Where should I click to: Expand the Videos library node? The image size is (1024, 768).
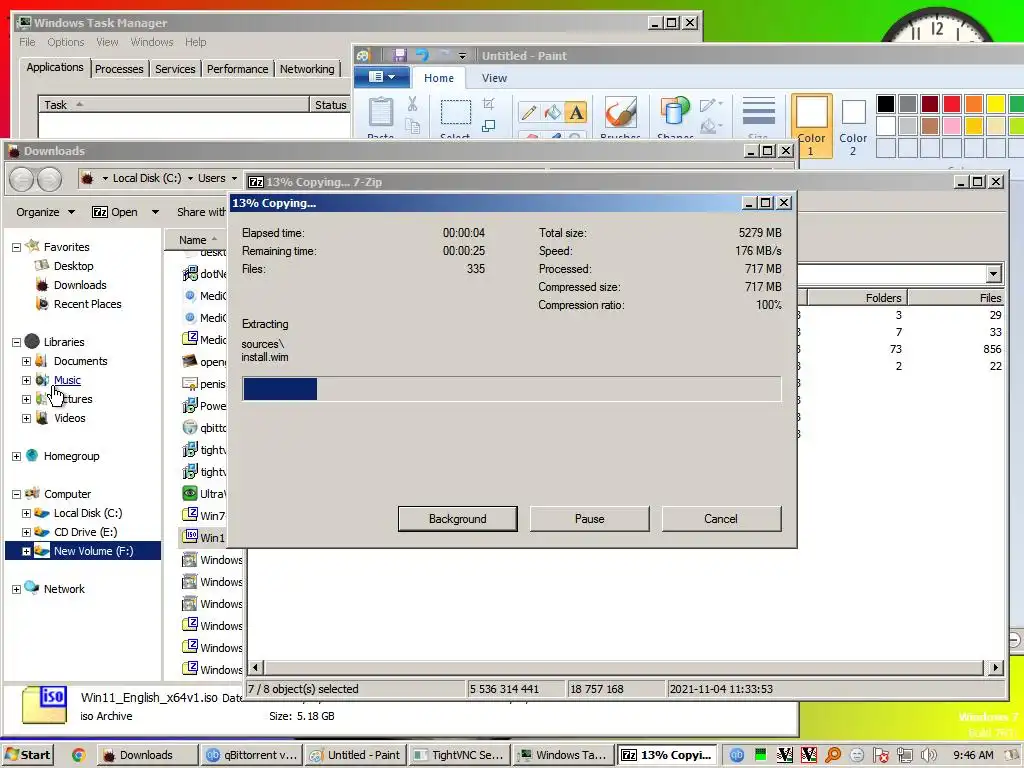pos(26,418)
